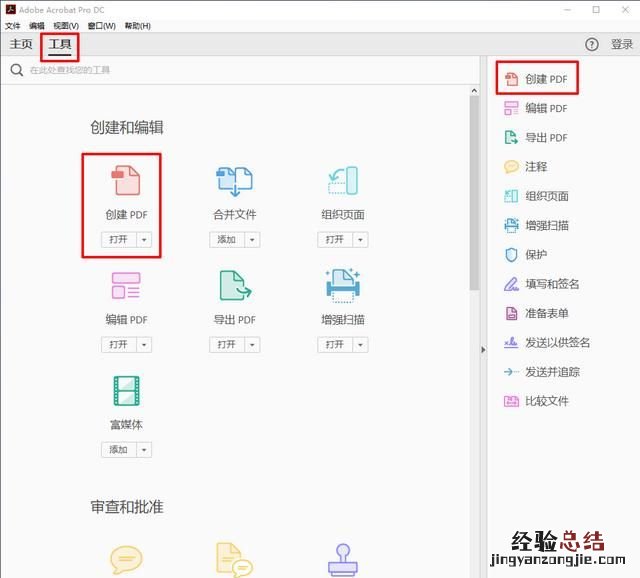This screenshot has height=578, width=640.
Task: Open the 窗口(W) menu
Action: (x=102, y=26)
